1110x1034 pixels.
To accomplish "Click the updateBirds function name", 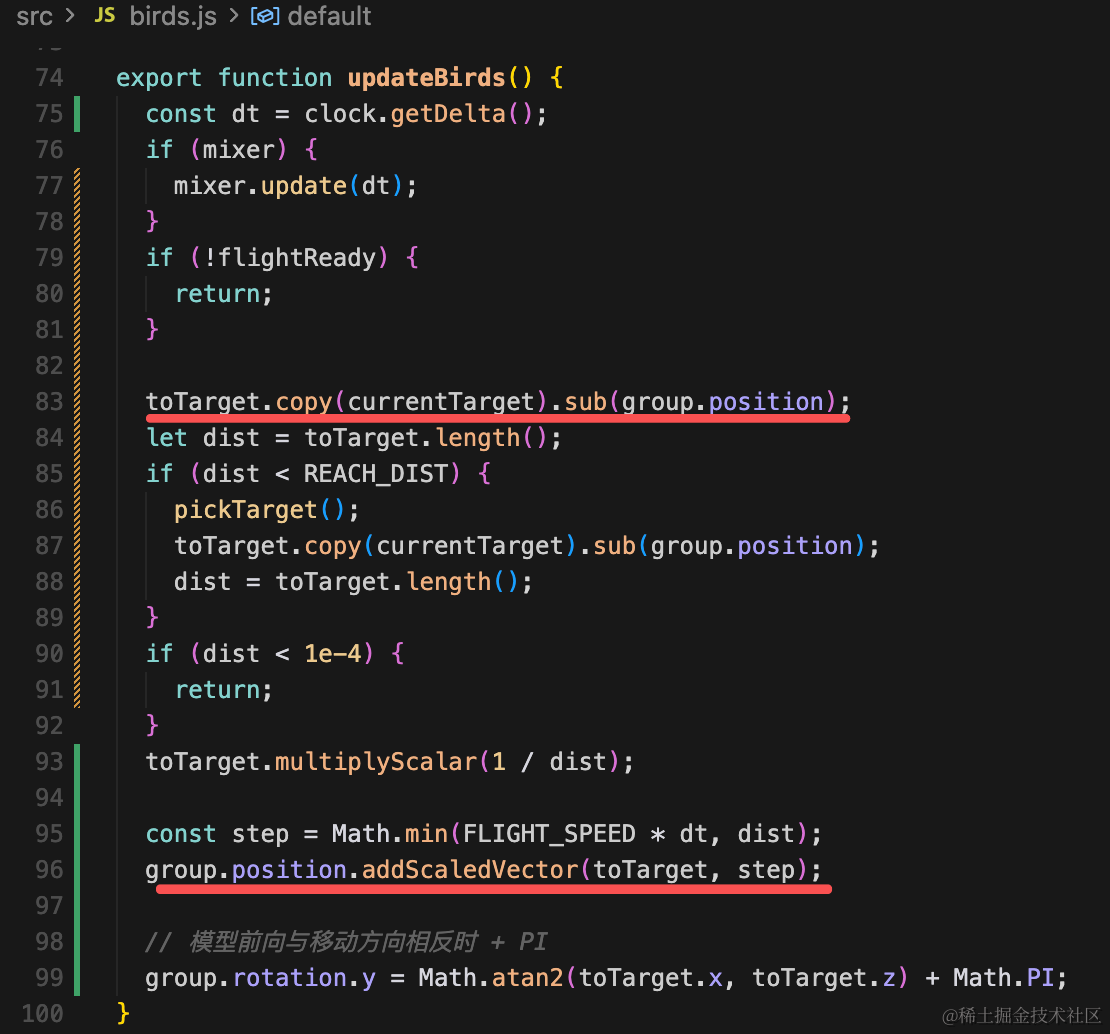I will [426, 78].
